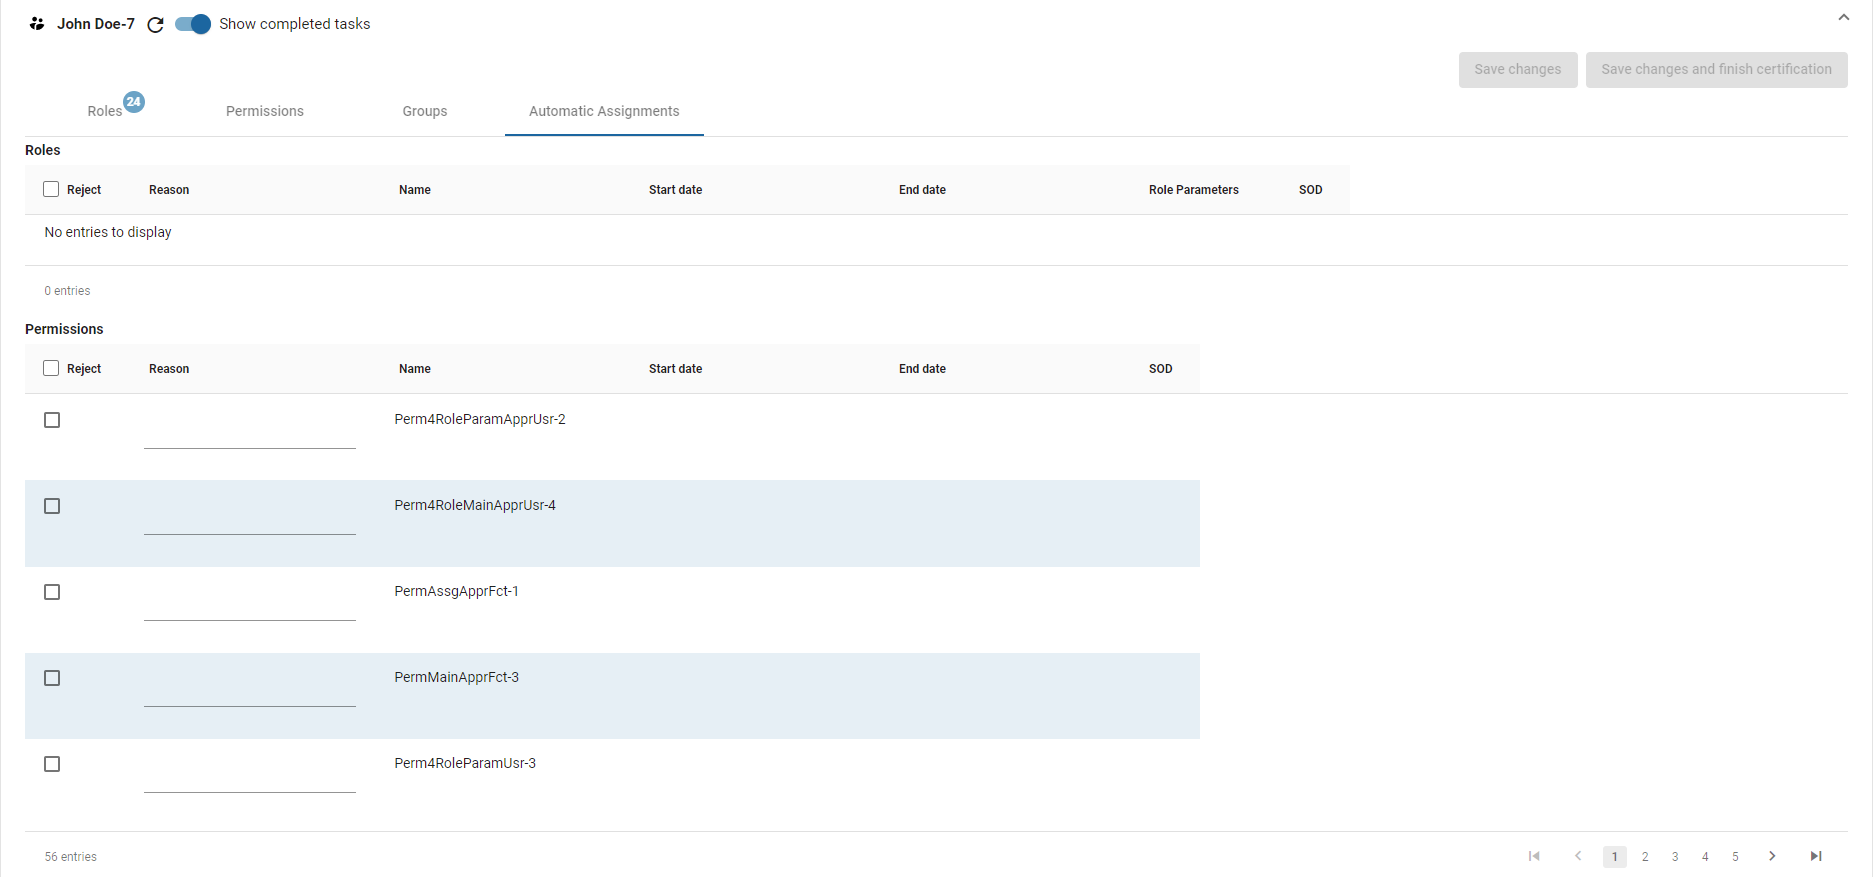Switch to the Permissions tab
This screenshot has width=1873, height=877.
tap(265, 111)
